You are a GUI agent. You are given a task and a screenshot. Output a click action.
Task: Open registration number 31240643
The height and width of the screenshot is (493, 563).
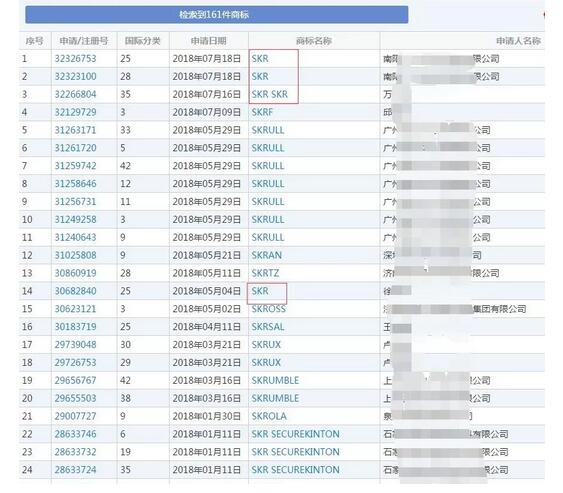coord(75,237)
